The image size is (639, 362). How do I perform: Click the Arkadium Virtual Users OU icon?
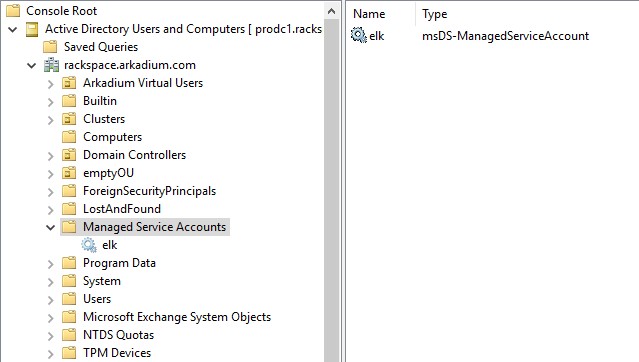tap(69, 83)
